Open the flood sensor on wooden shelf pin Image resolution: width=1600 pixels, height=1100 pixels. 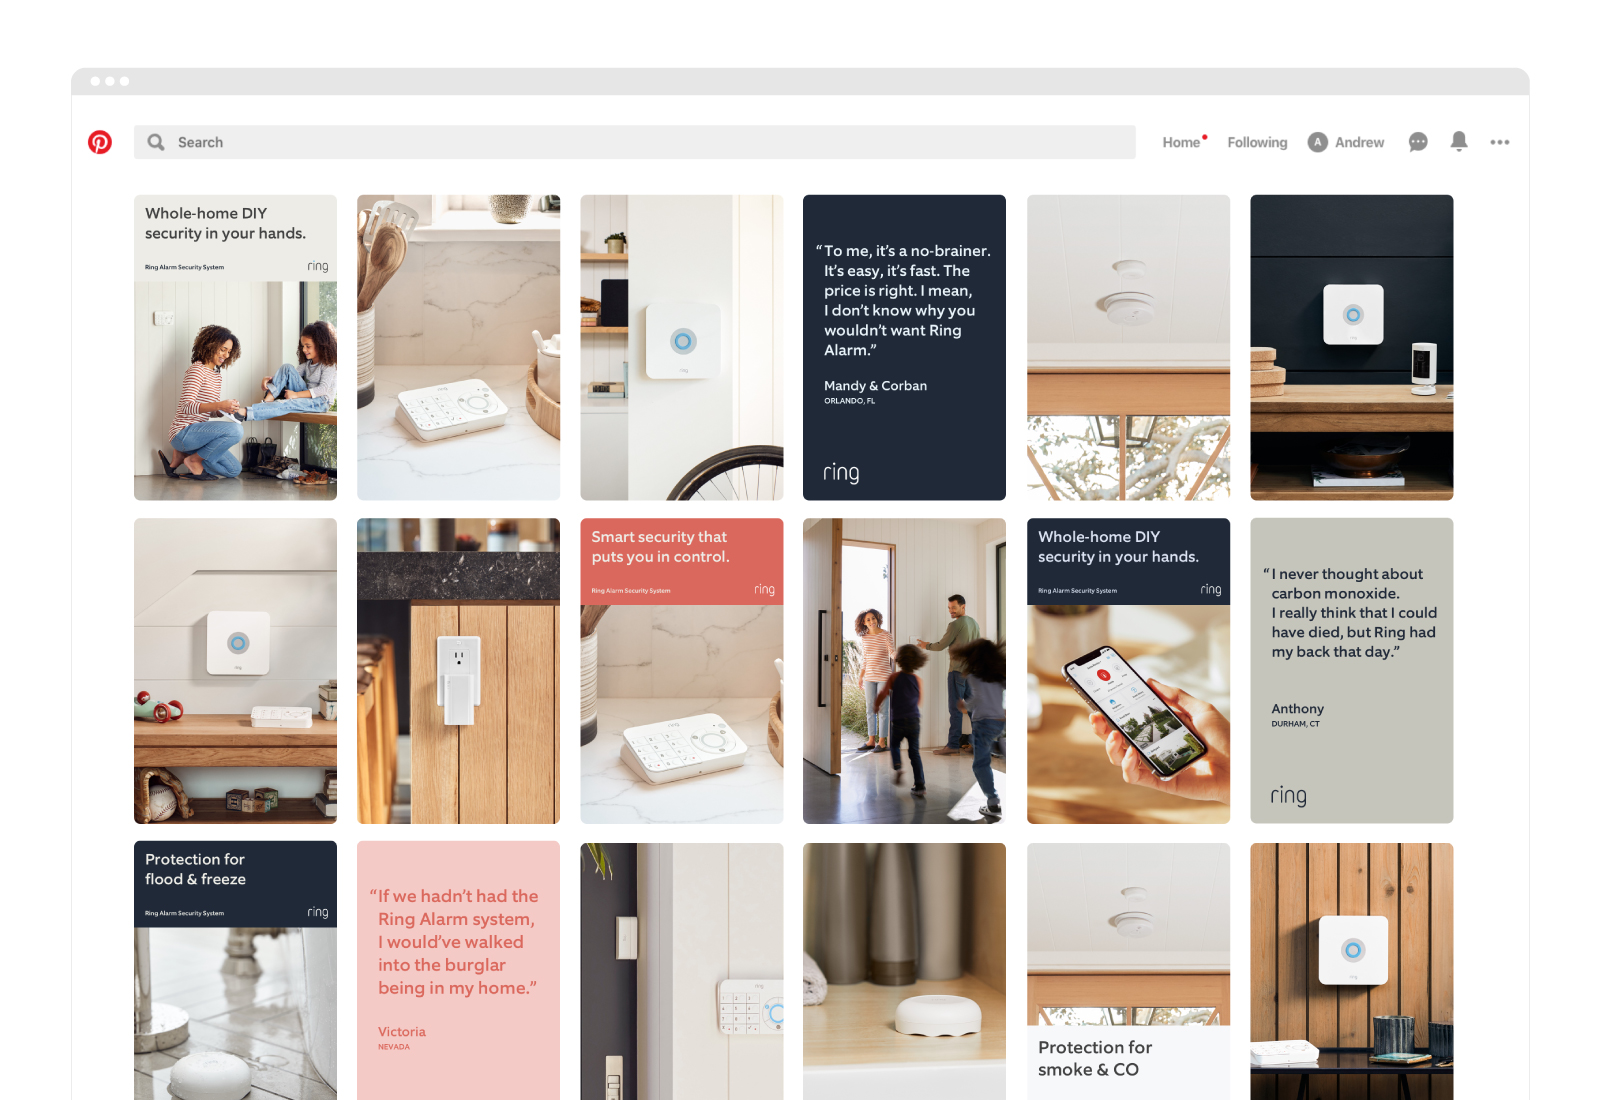click(x=904, y=970)
